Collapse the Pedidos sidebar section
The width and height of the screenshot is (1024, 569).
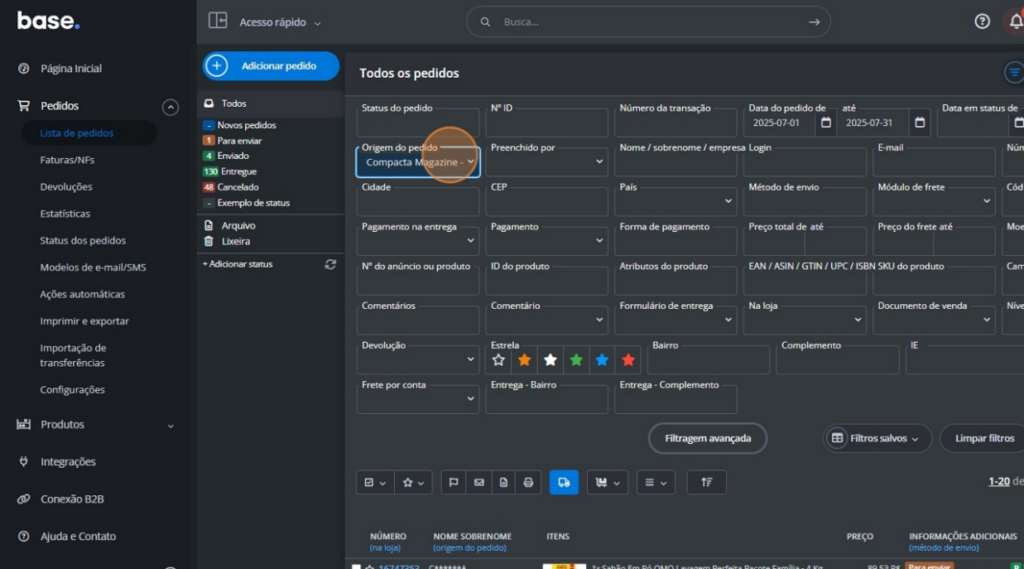(171, 106)
